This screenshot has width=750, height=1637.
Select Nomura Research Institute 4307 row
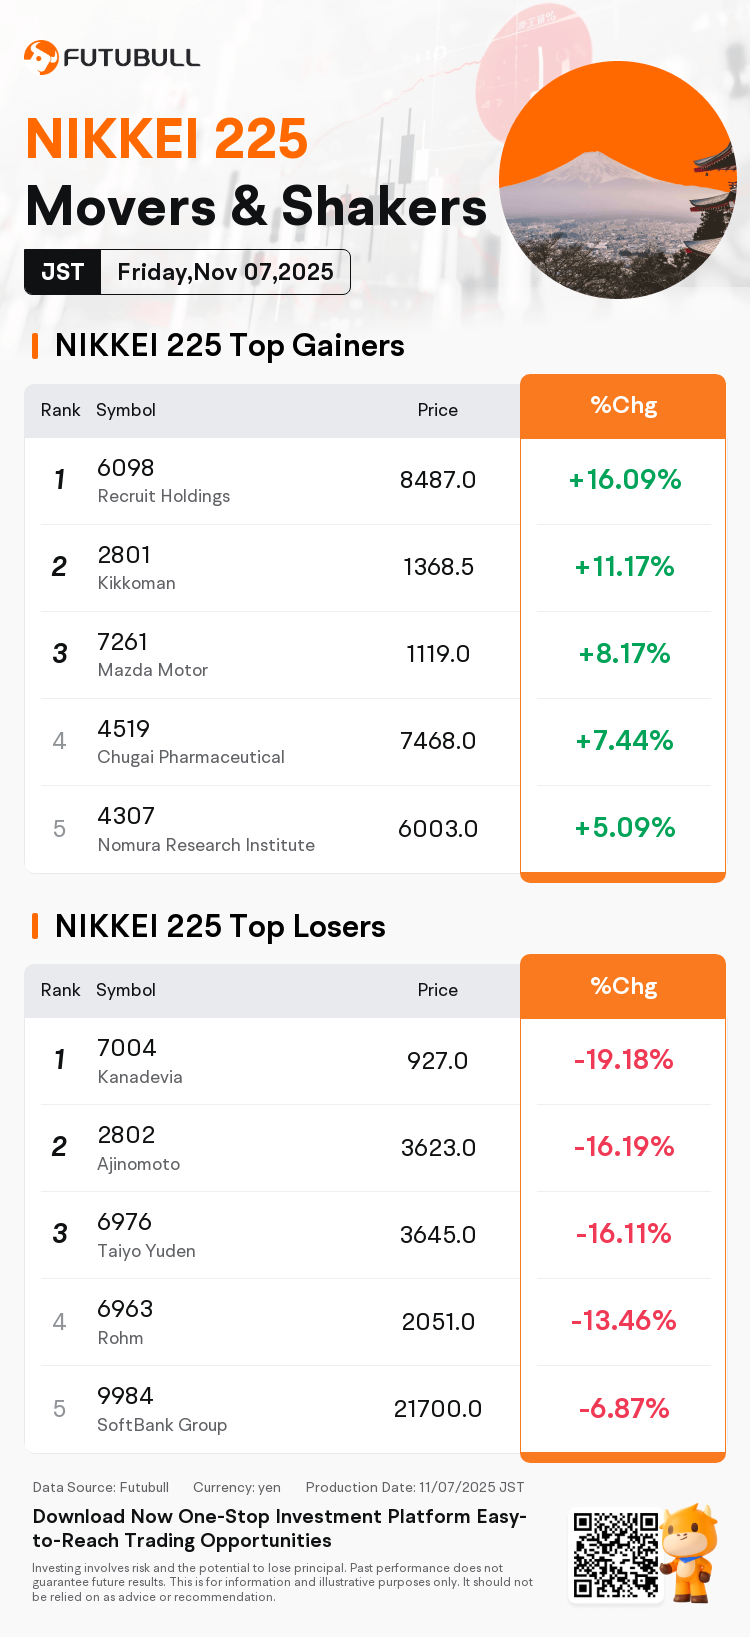(x=205, y=829)
